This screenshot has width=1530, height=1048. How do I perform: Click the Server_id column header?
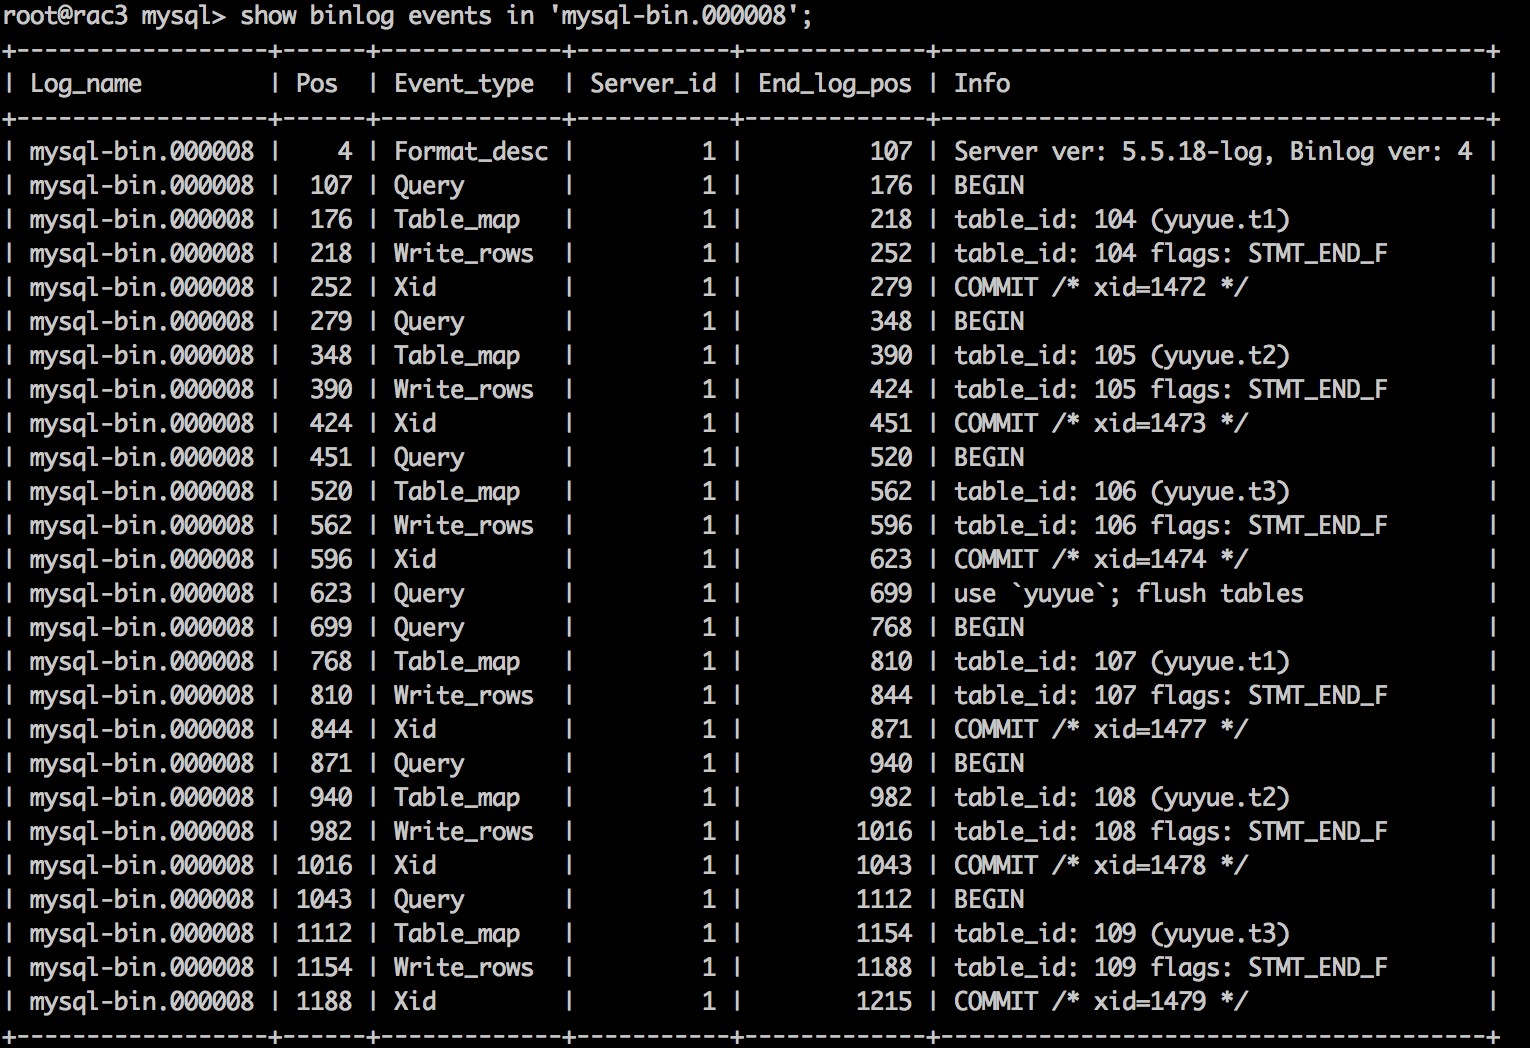(x=652, y=83)
